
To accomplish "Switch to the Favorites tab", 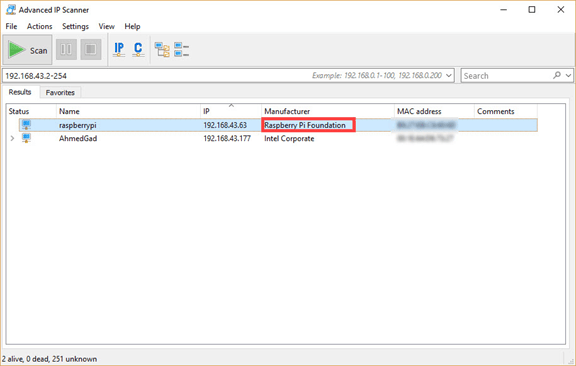I will (60, 93).
